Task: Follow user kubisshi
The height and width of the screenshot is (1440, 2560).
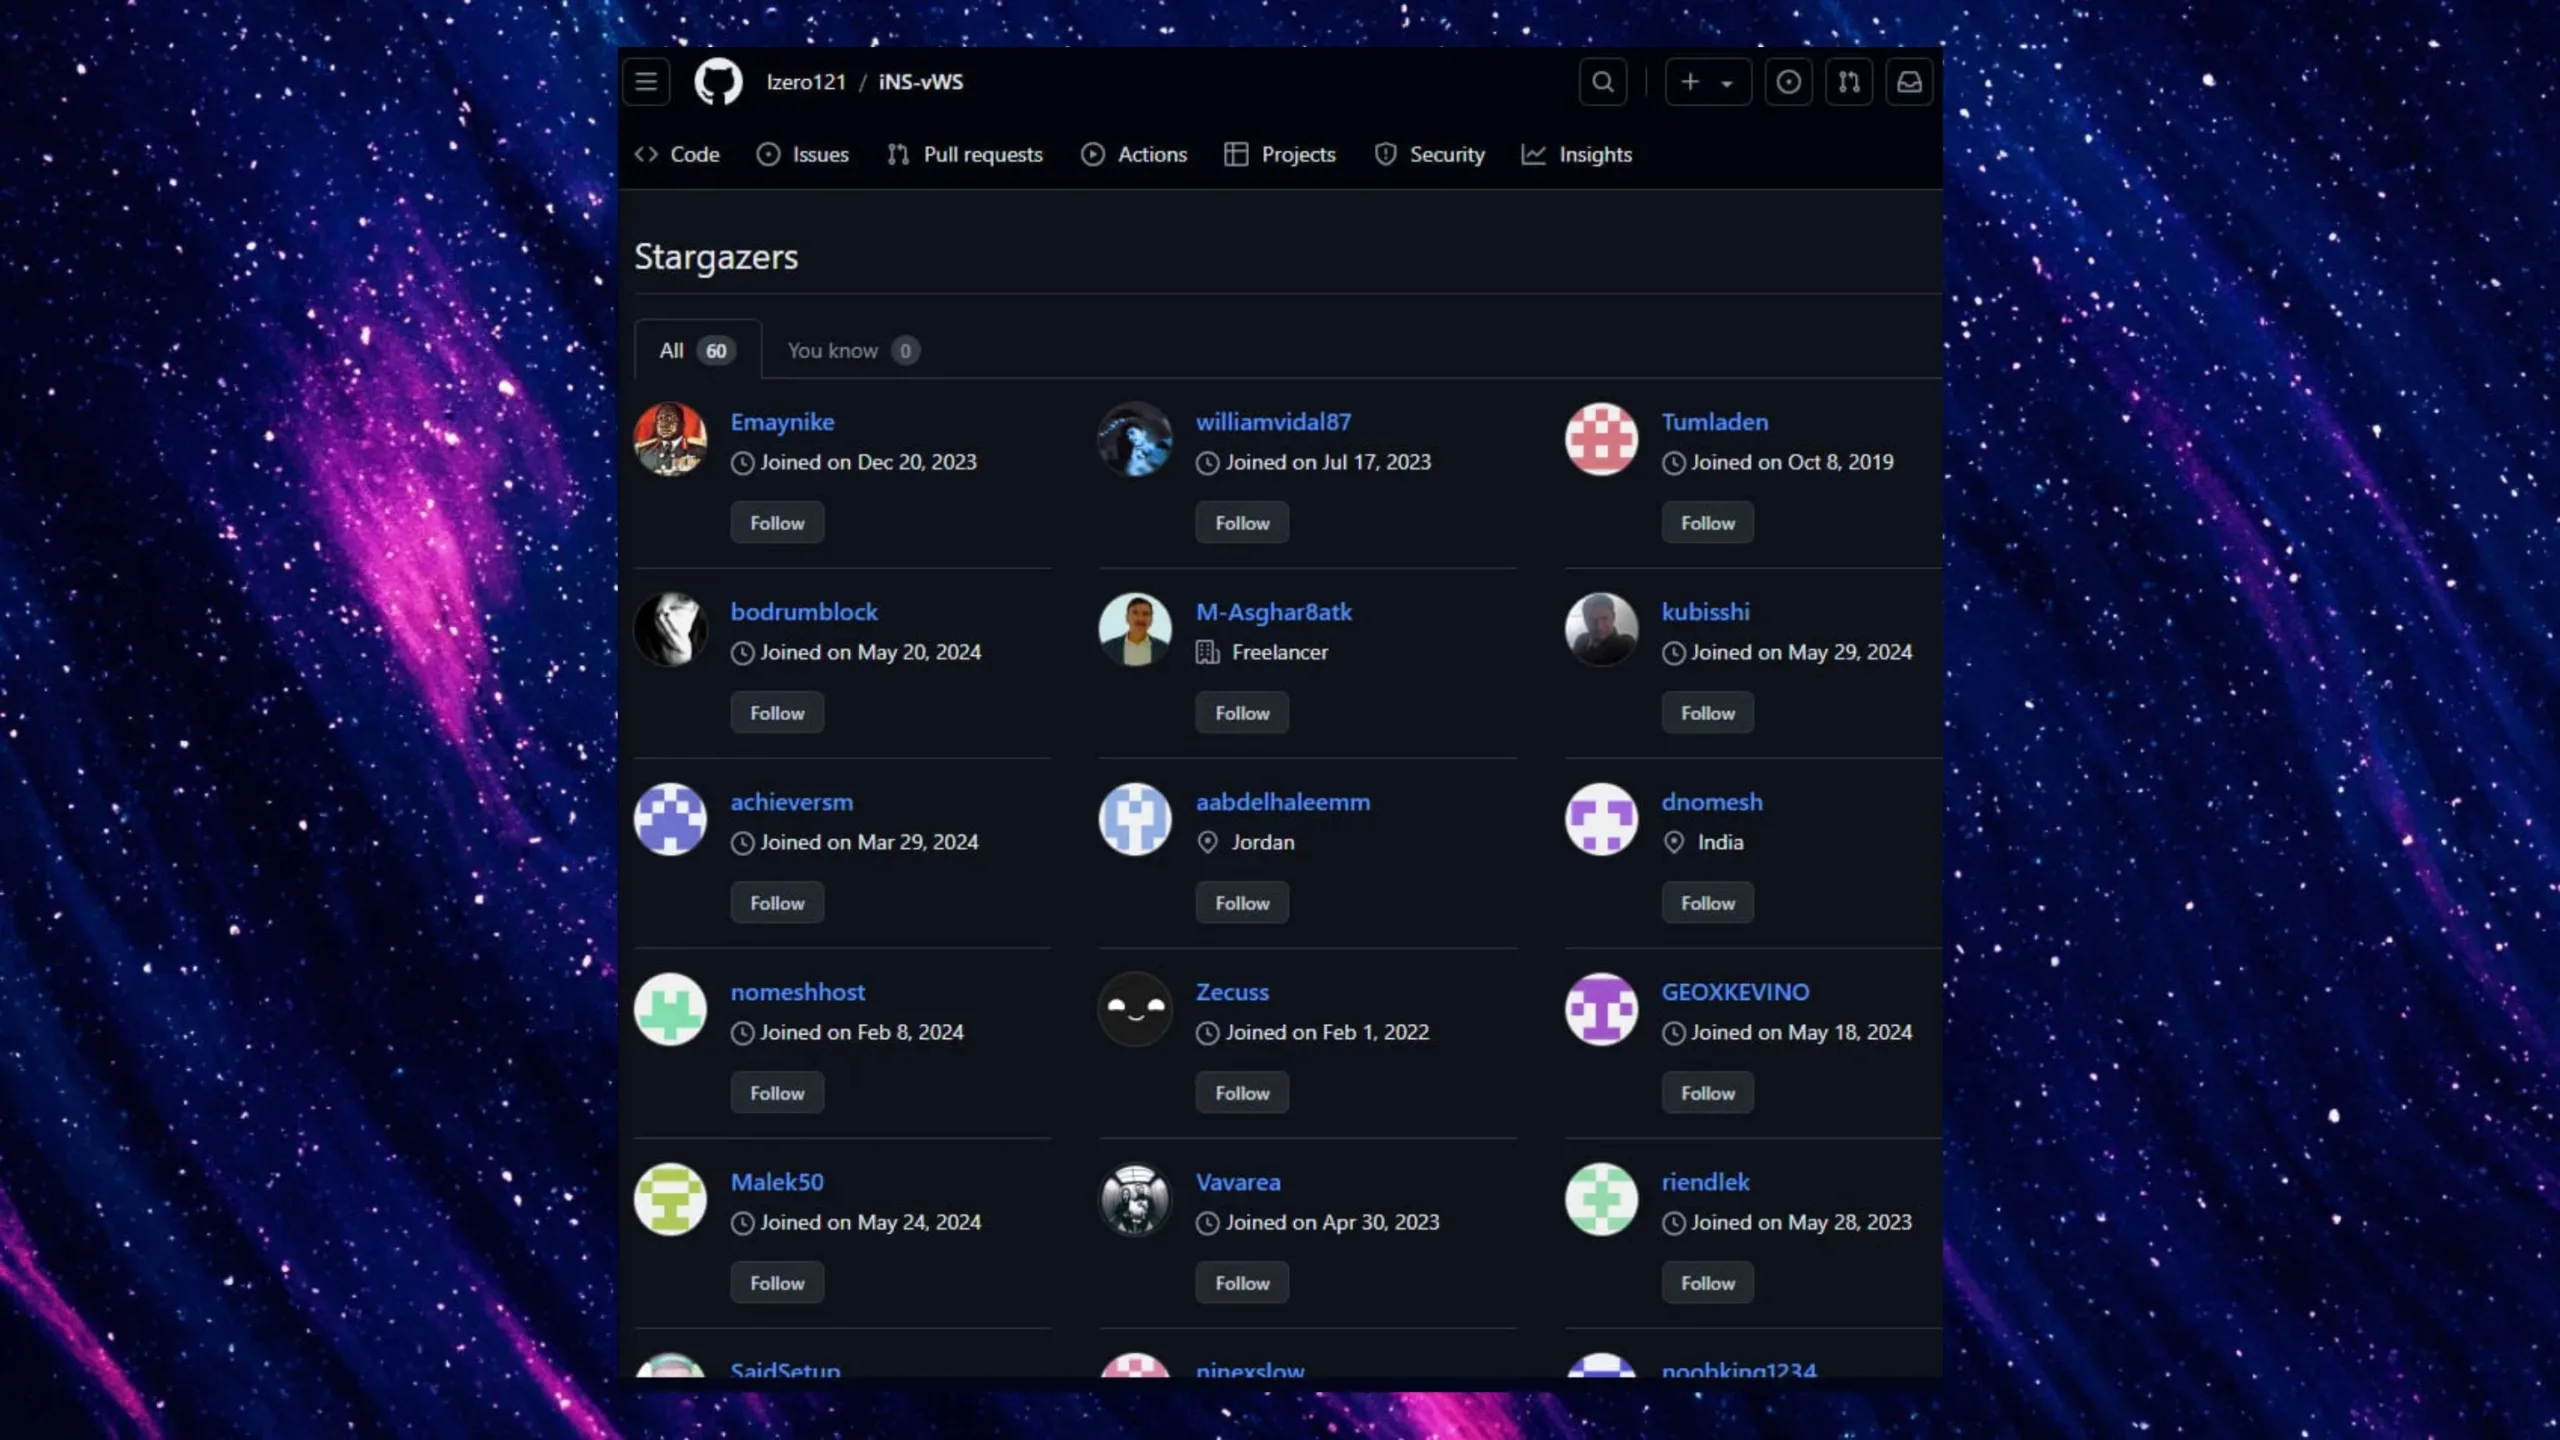Action: [1708, 713]
